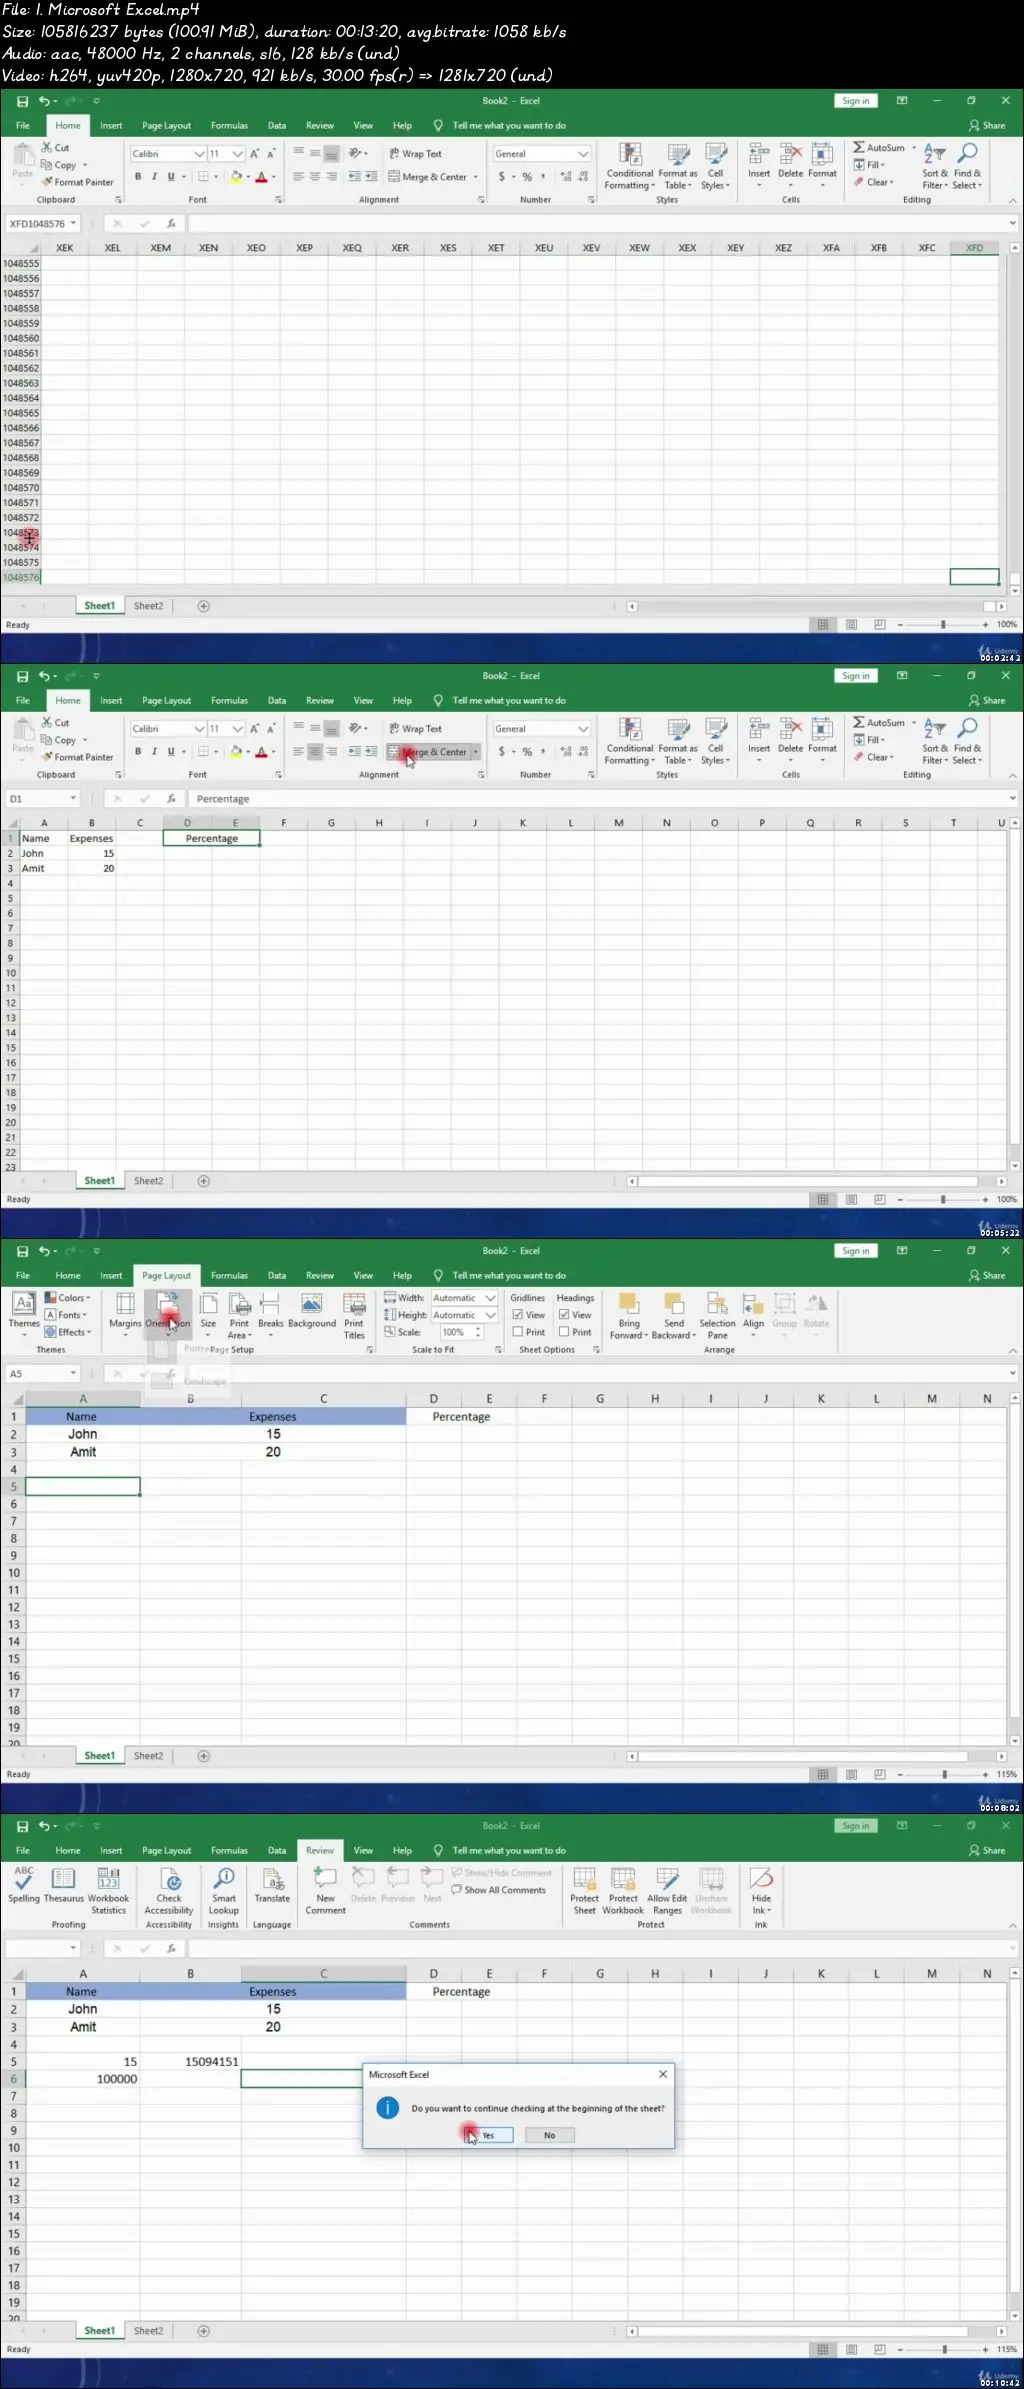Open Insert tab in the XFD1048576 Excel frame
Image resolution: width=1024 pixels, height=2389 pixels.
[x=111, y=125]
